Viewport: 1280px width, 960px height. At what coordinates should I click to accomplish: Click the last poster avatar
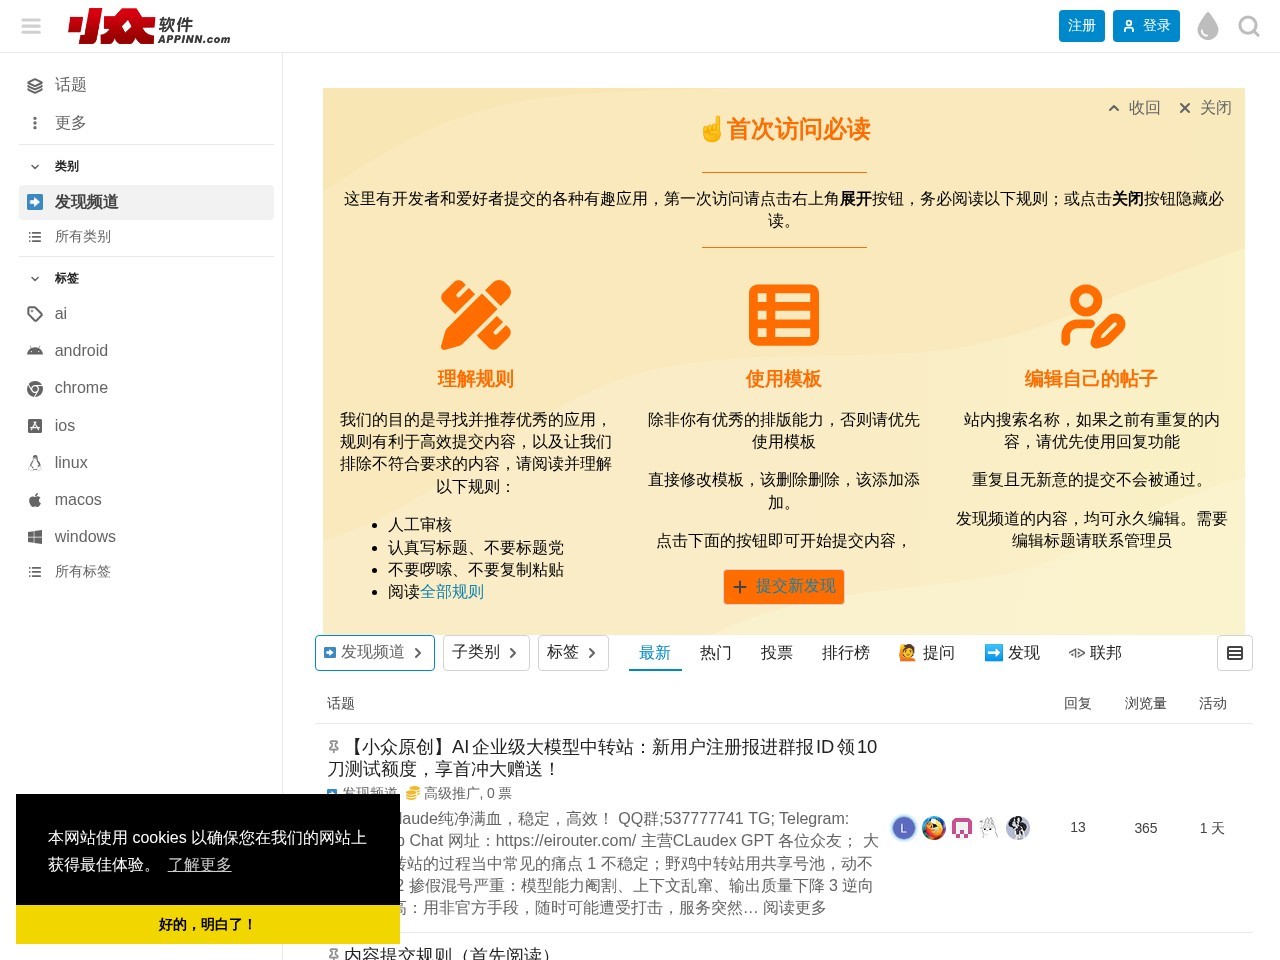click(1018, 828)
